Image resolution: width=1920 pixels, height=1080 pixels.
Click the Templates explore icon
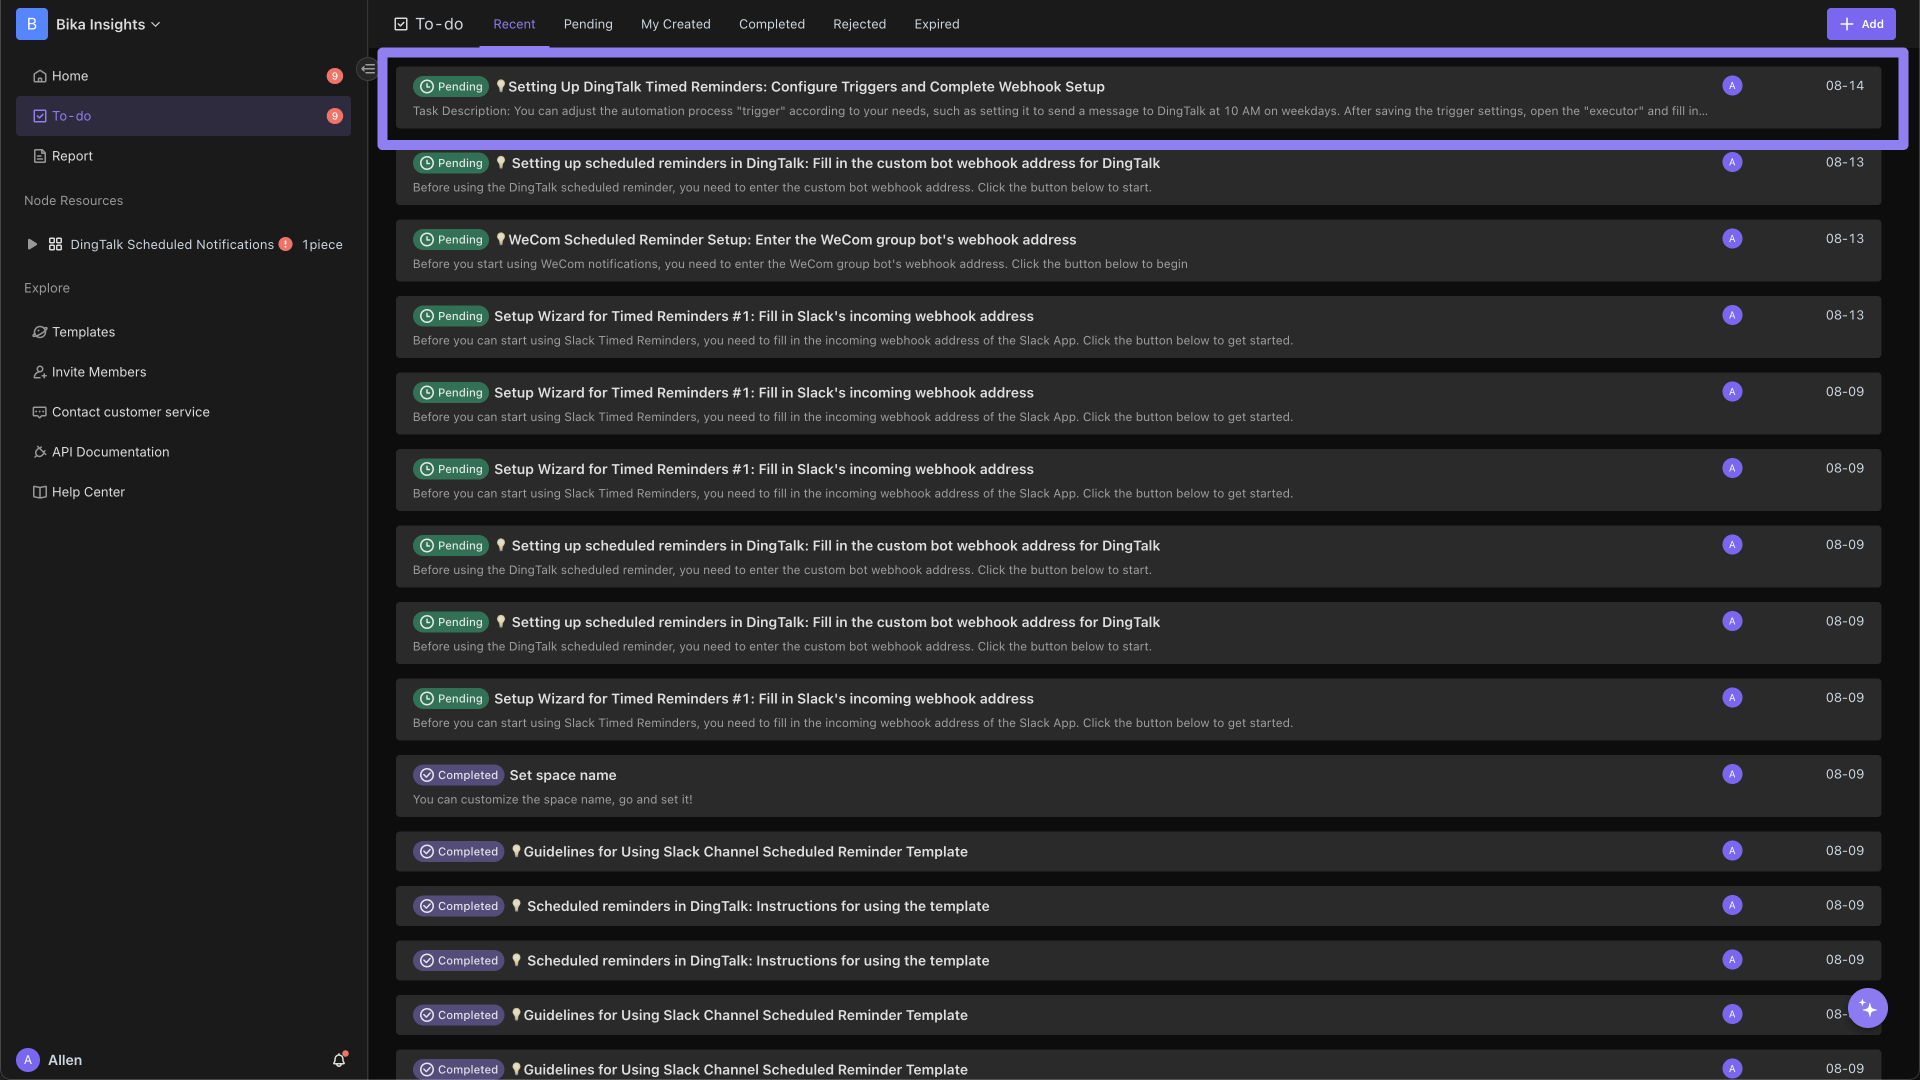(40, 332)
